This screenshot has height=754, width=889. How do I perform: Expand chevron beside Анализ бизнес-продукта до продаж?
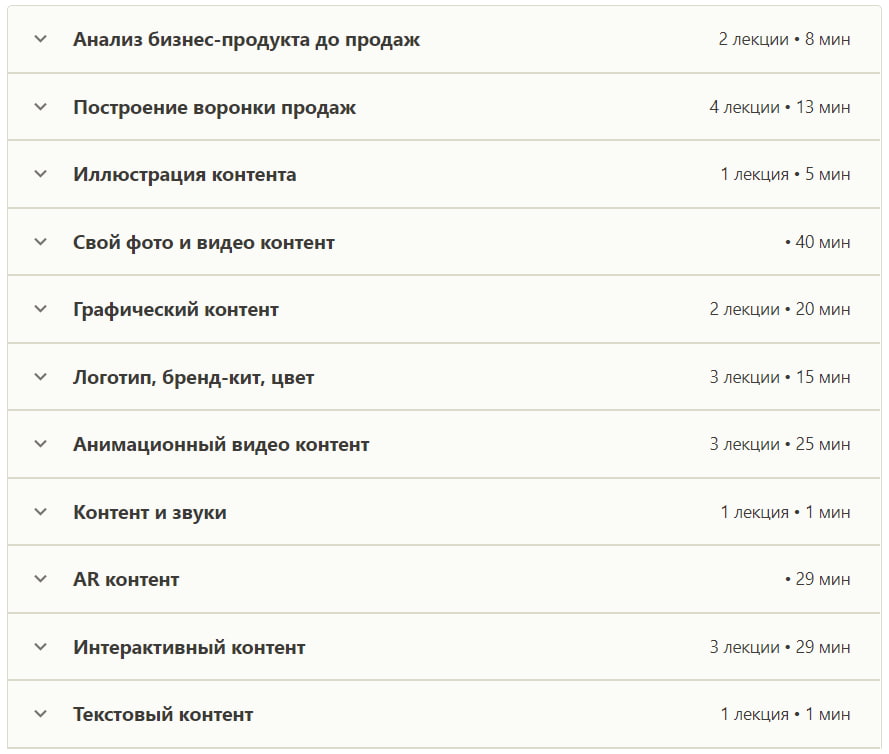click(x=40, y=40)
